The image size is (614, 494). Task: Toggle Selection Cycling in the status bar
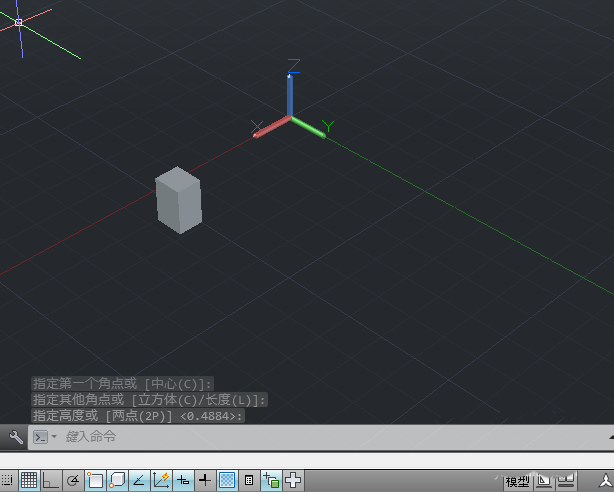point(271,480)
